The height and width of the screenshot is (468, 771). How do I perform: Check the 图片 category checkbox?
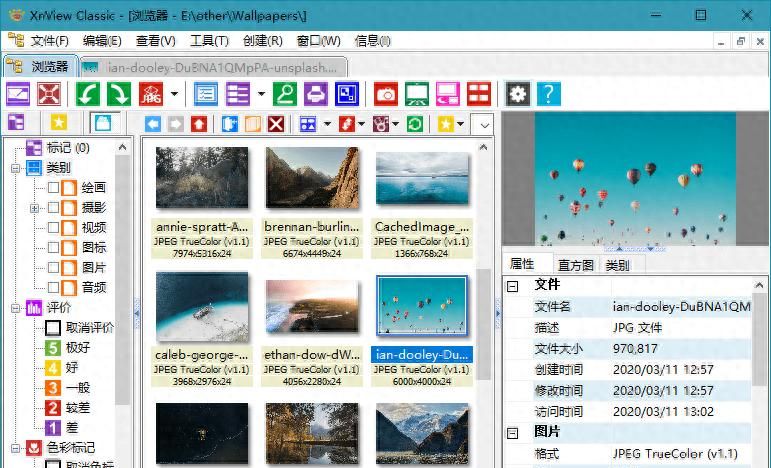tap(53, 267)
